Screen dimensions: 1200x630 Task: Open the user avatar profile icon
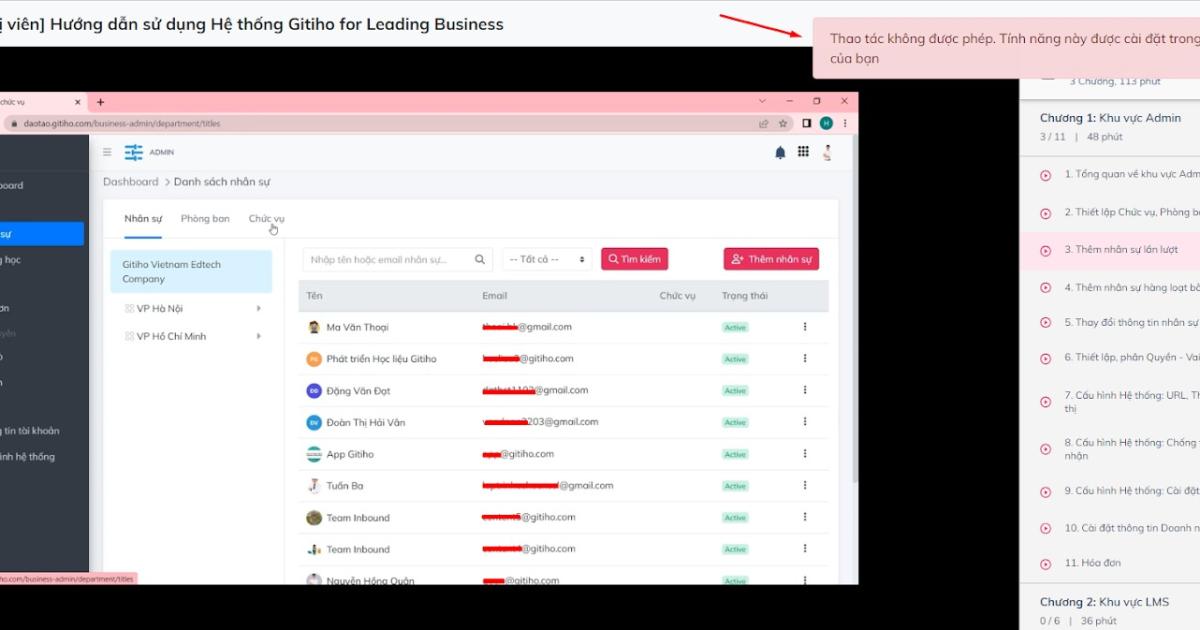(827, 151)
